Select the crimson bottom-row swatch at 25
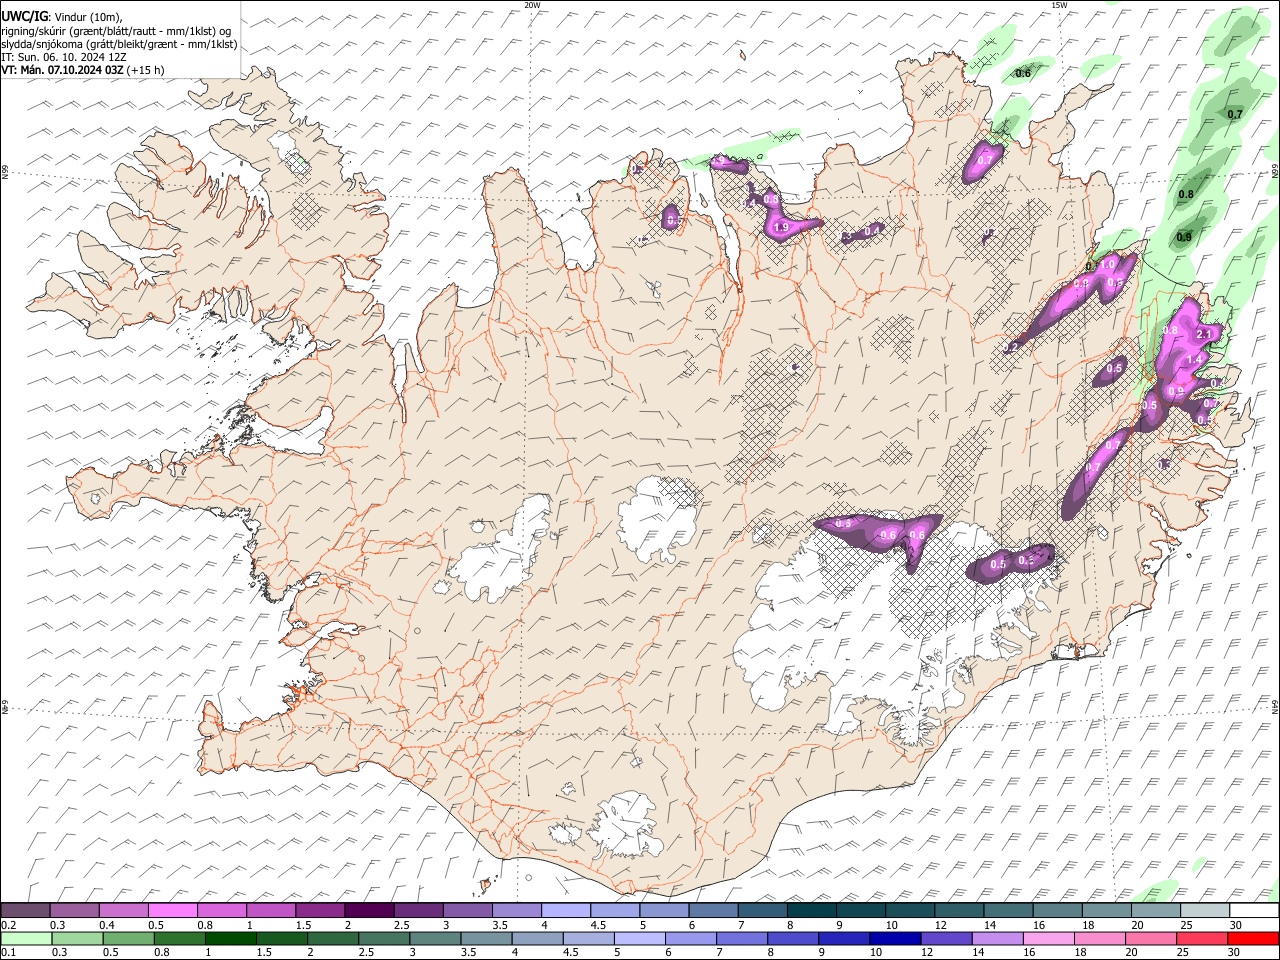 tap(1201, 938)
